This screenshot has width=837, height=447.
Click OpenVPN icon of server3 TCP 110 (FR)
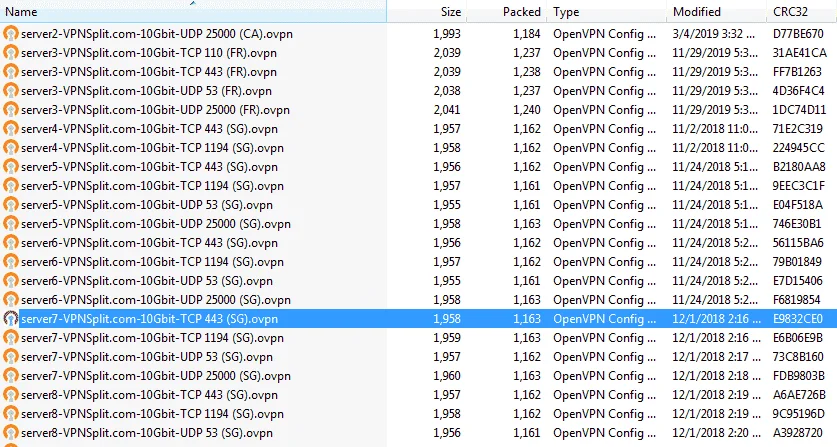point(11,53)
